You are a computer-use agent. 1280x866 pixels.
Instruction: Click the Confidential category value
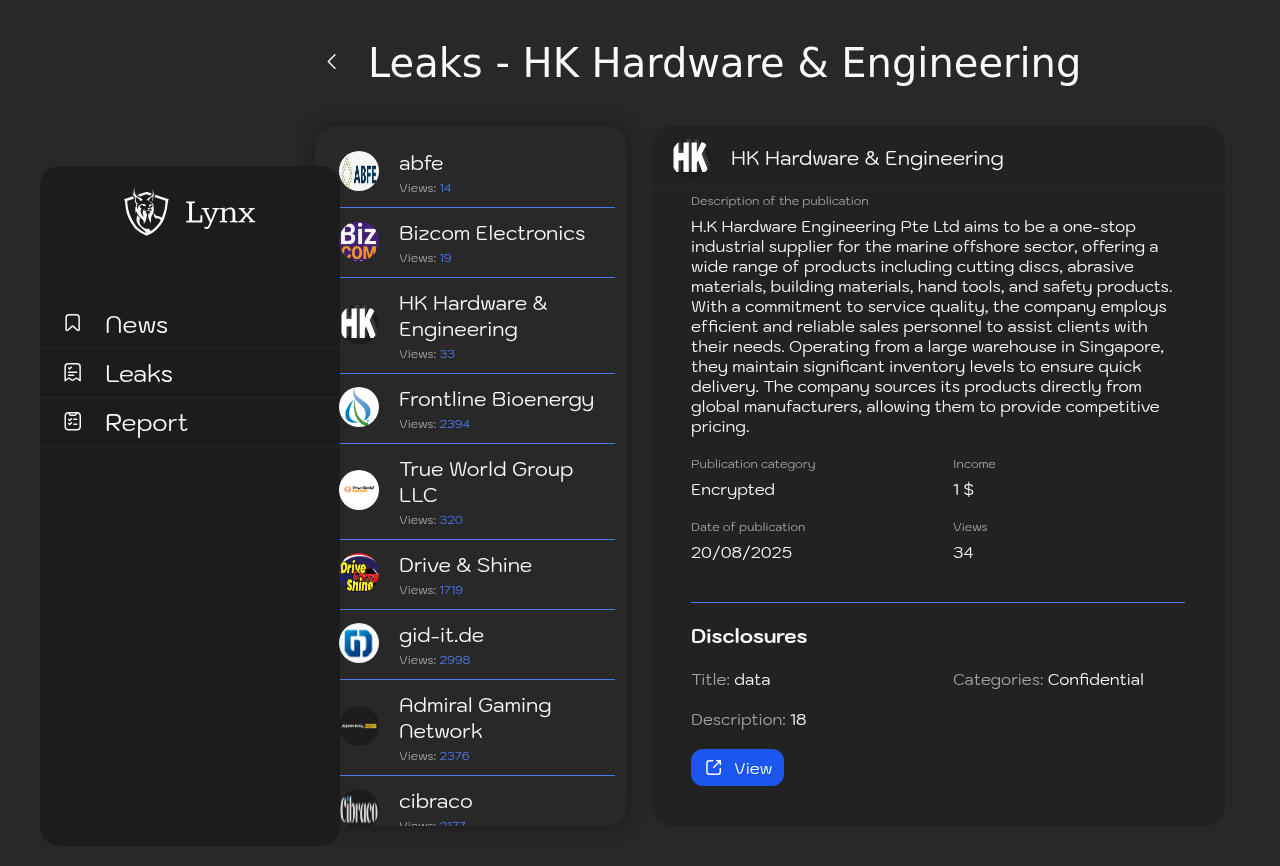click(x=1096, y=680)
